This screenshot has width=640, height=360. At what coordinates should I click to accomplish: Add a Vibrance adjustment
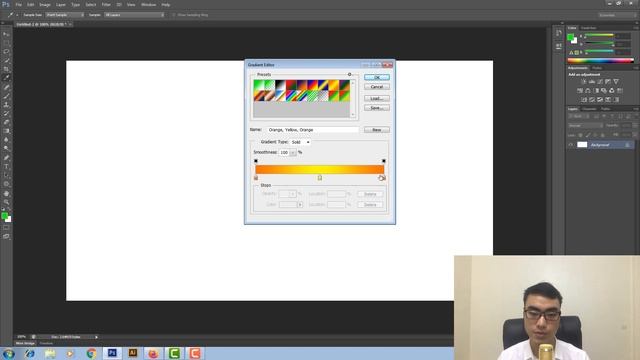click(x=616, y=82)
